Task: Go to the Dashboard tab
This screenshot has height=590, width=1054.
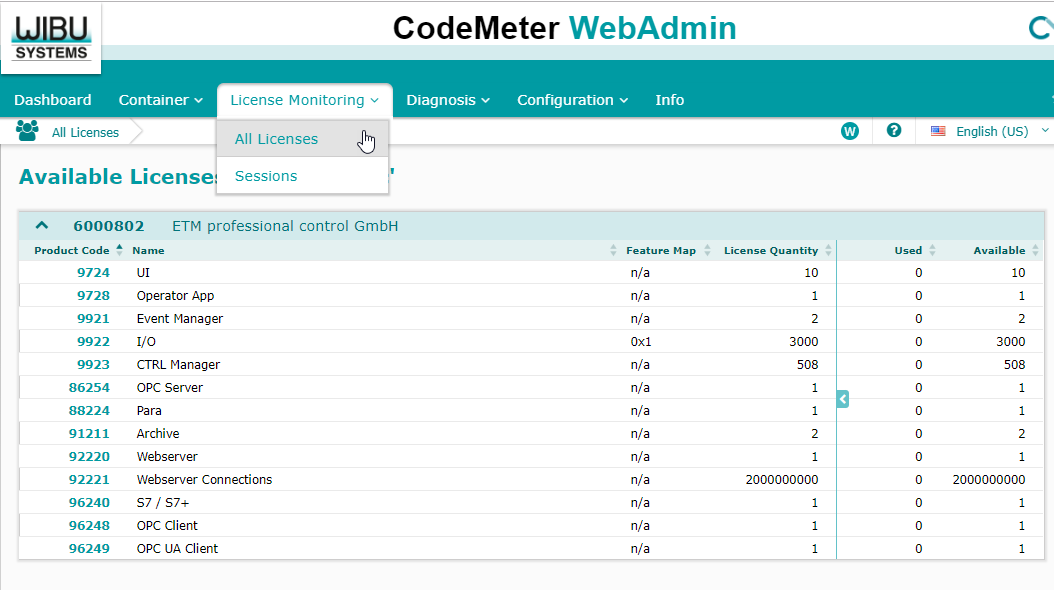Action: [53, 100]
